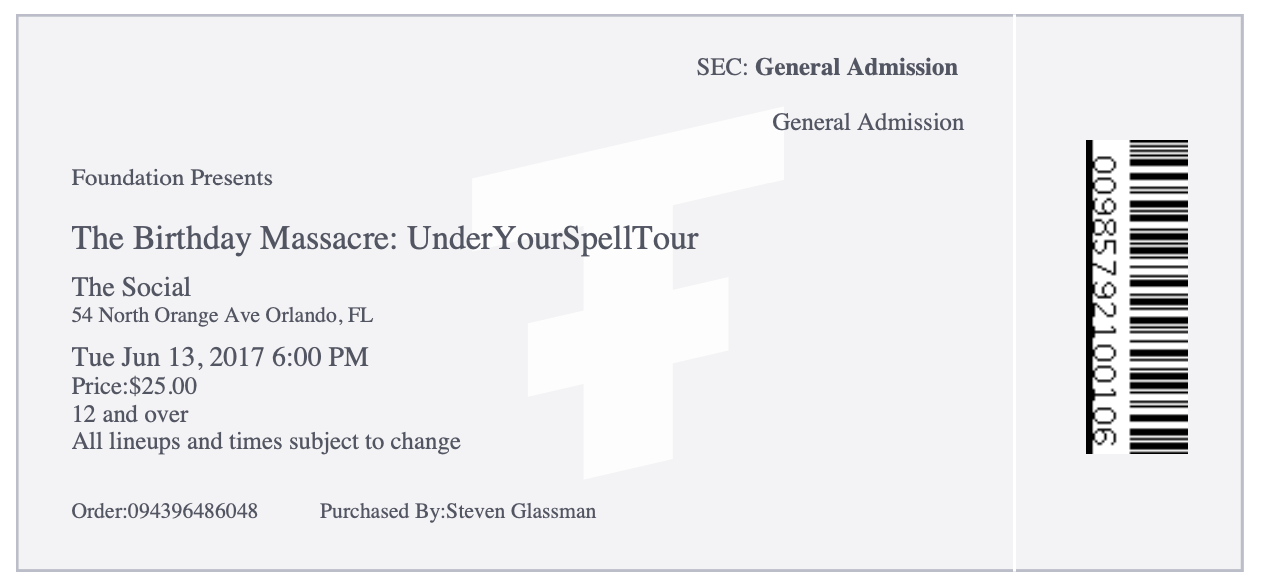Viewport: 1266px width, 588px height.
Task: Click the ticket barcode
Action: coord(1158,297)
